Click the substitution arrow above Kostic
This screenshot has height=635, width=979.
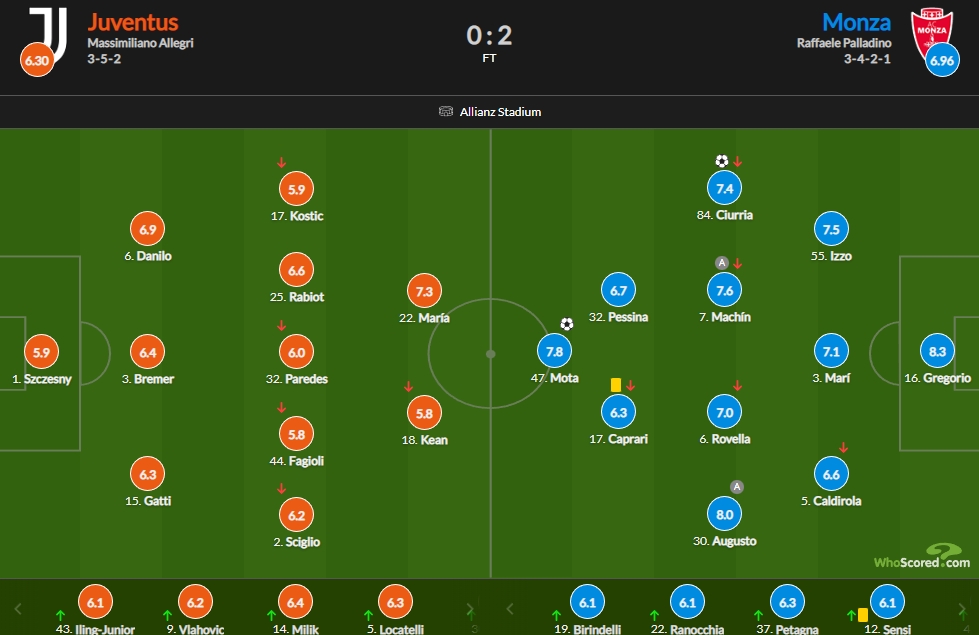pyautogui.click(x=282, y=162)
